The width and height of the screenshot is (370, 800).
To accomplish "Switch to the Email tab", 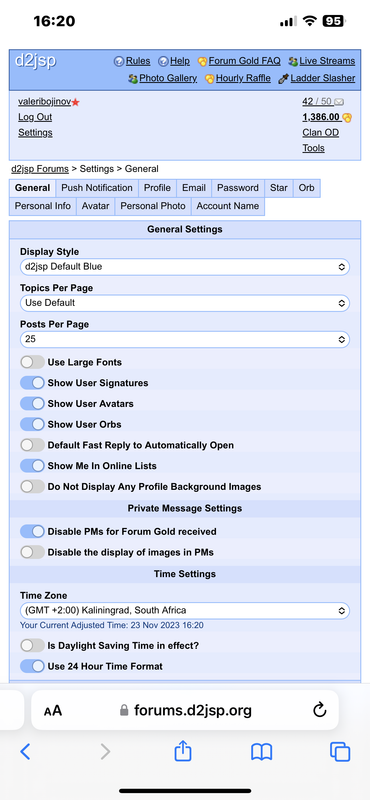I will click(194, 188).
